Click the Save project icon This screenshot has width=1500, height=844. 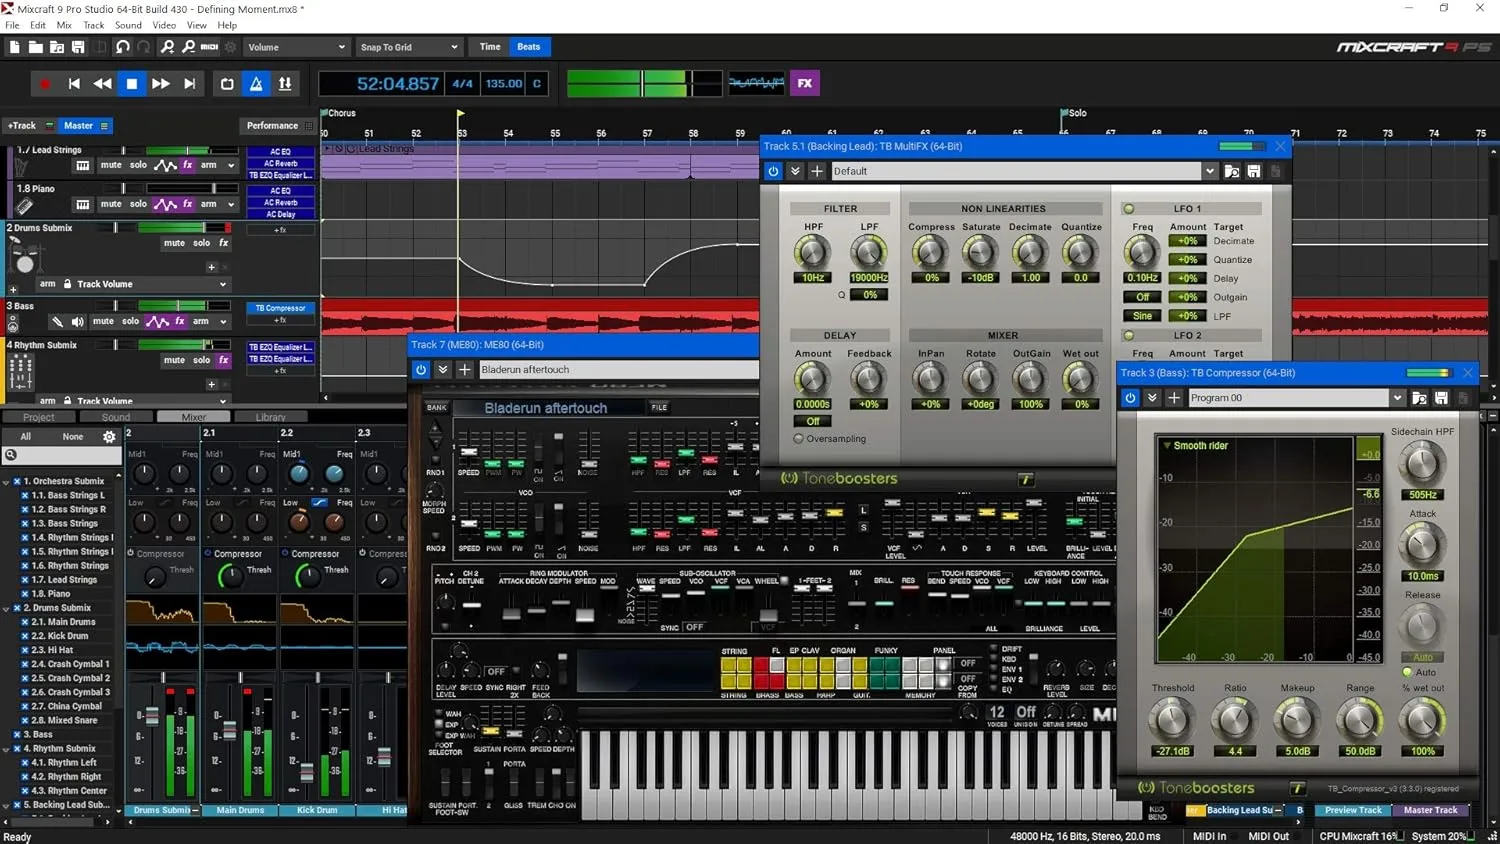(x=79, y=45)
